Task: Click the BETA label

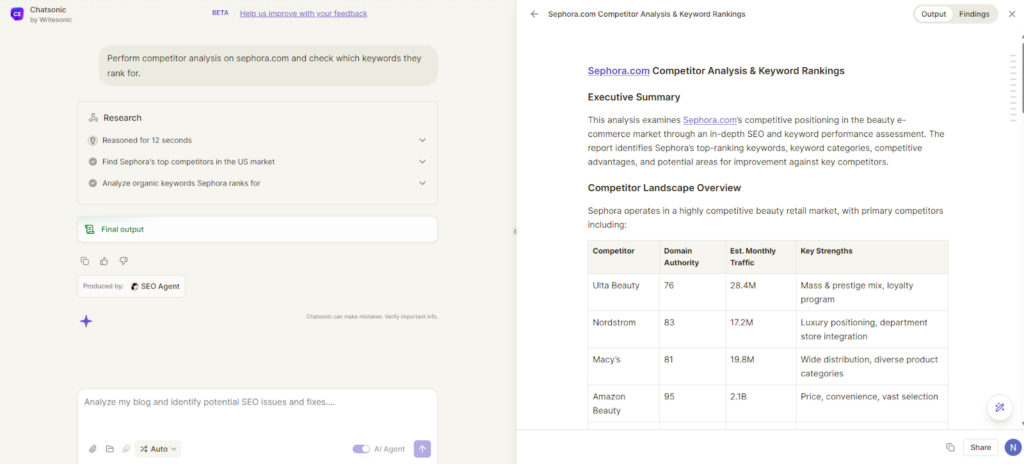Action: [x=220, y=13]
